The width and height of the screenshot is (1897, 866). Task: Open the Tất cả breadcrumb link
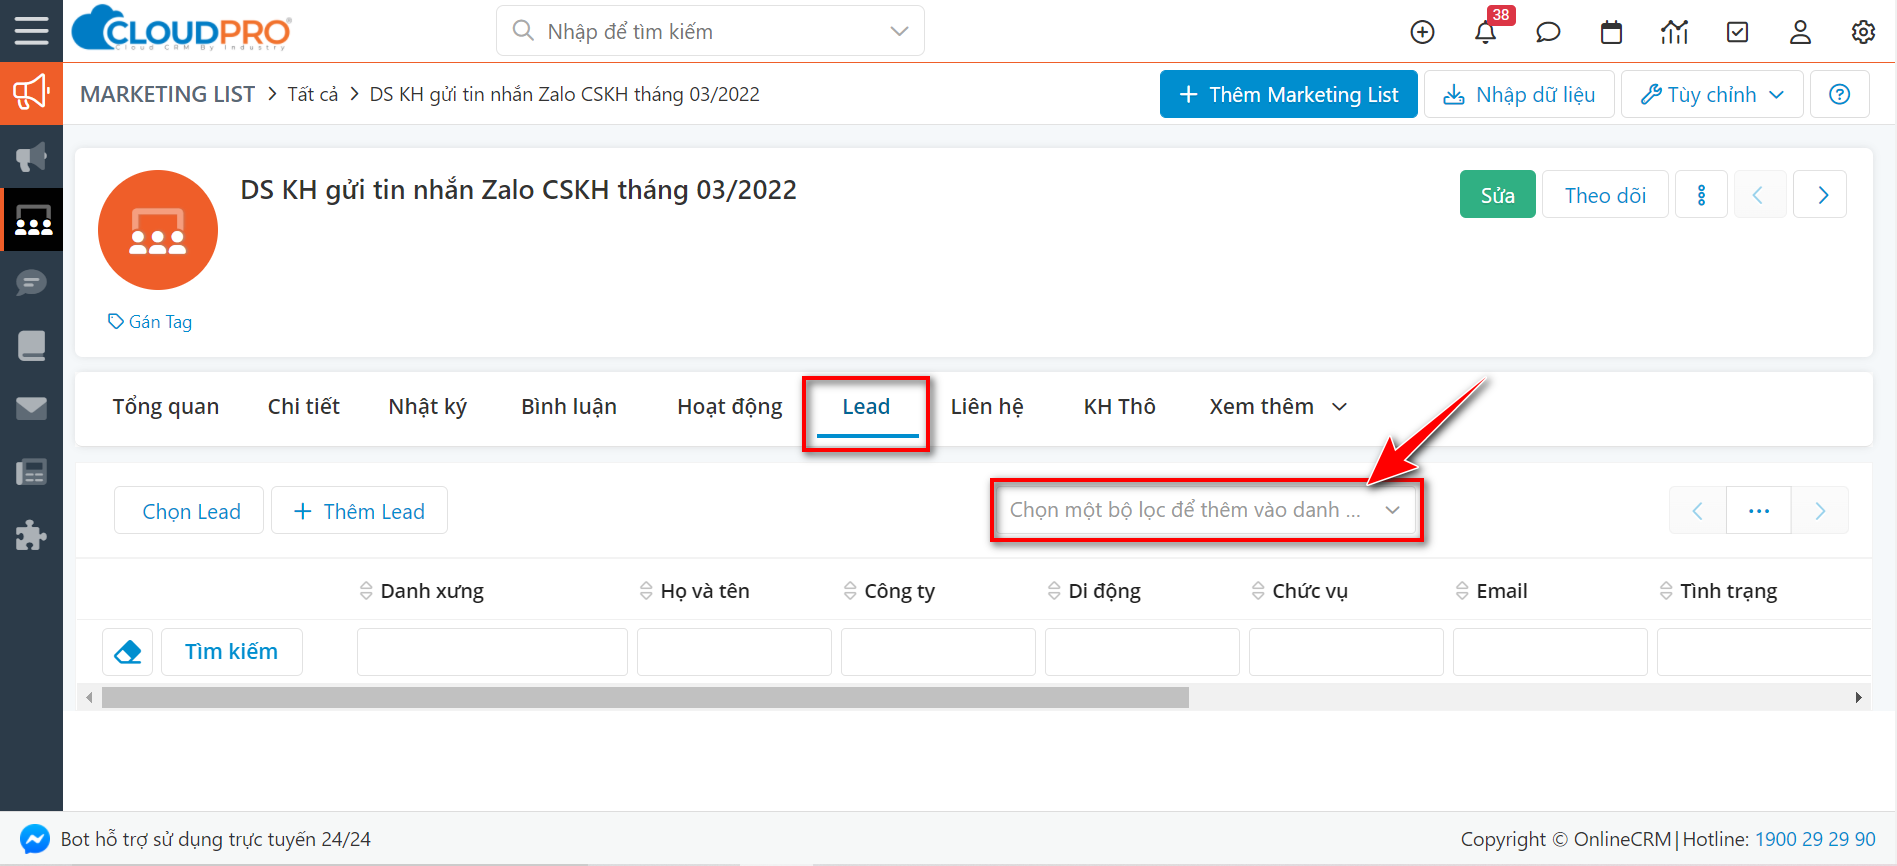pos(313,94)
